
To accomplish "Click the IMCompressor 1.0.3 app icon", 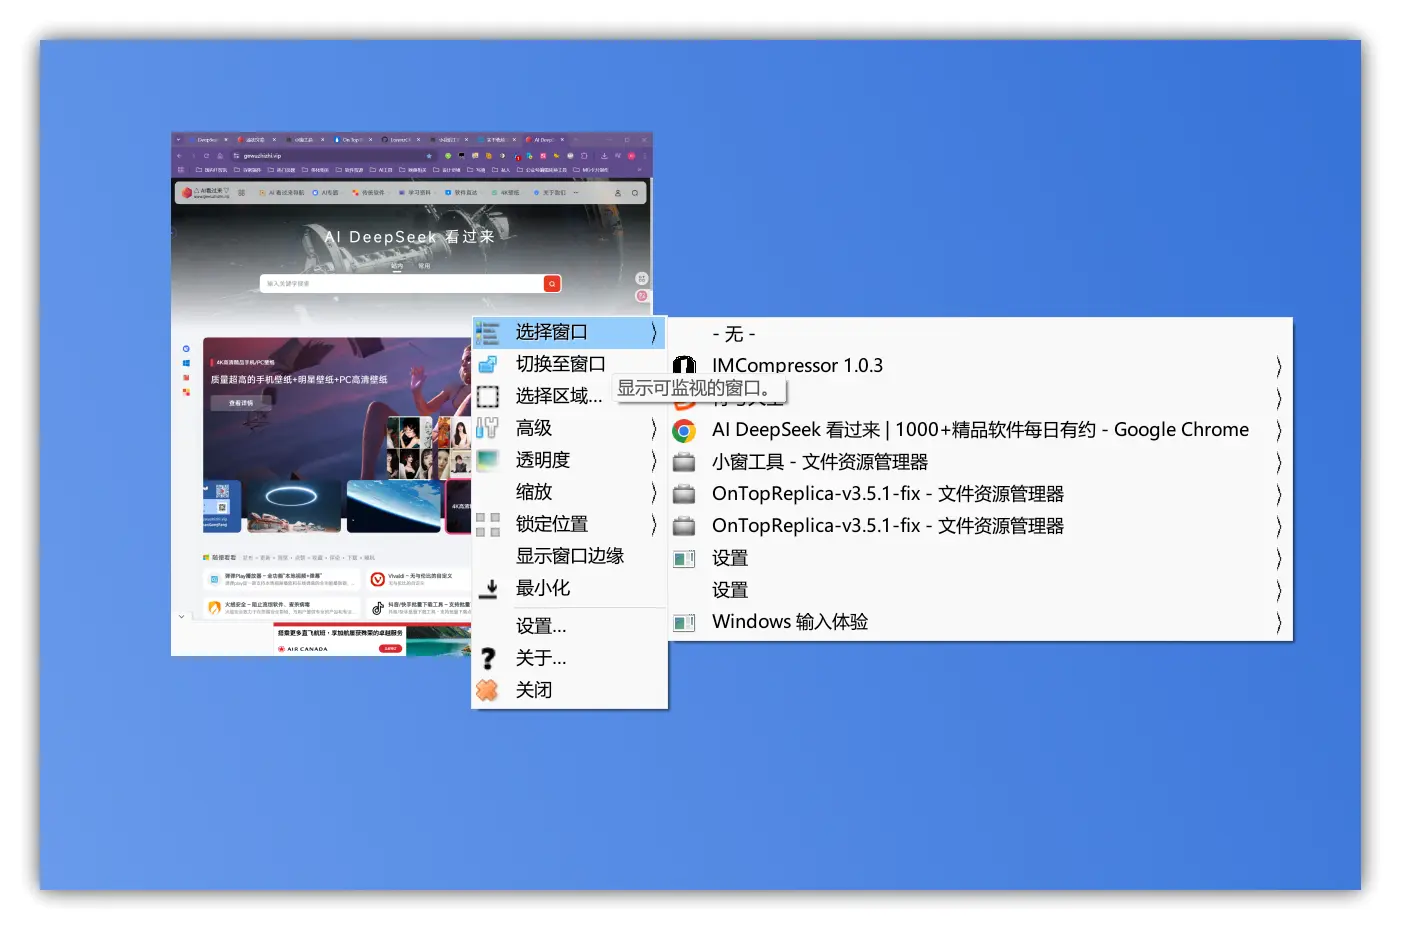I will coord(684,366).
